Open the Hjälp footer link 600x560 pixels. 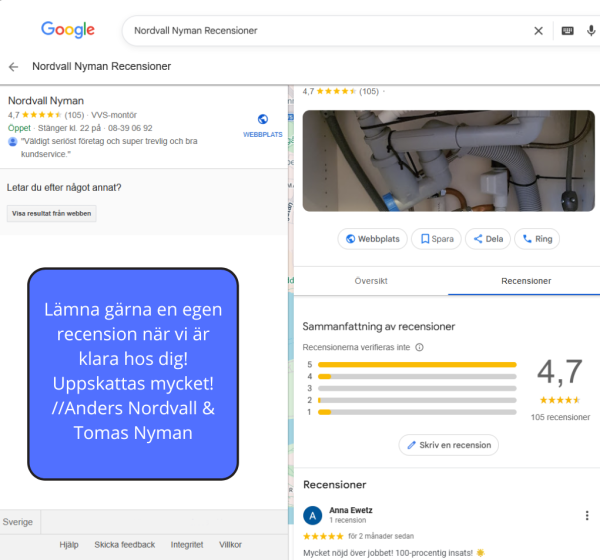[x=69, y=545]
